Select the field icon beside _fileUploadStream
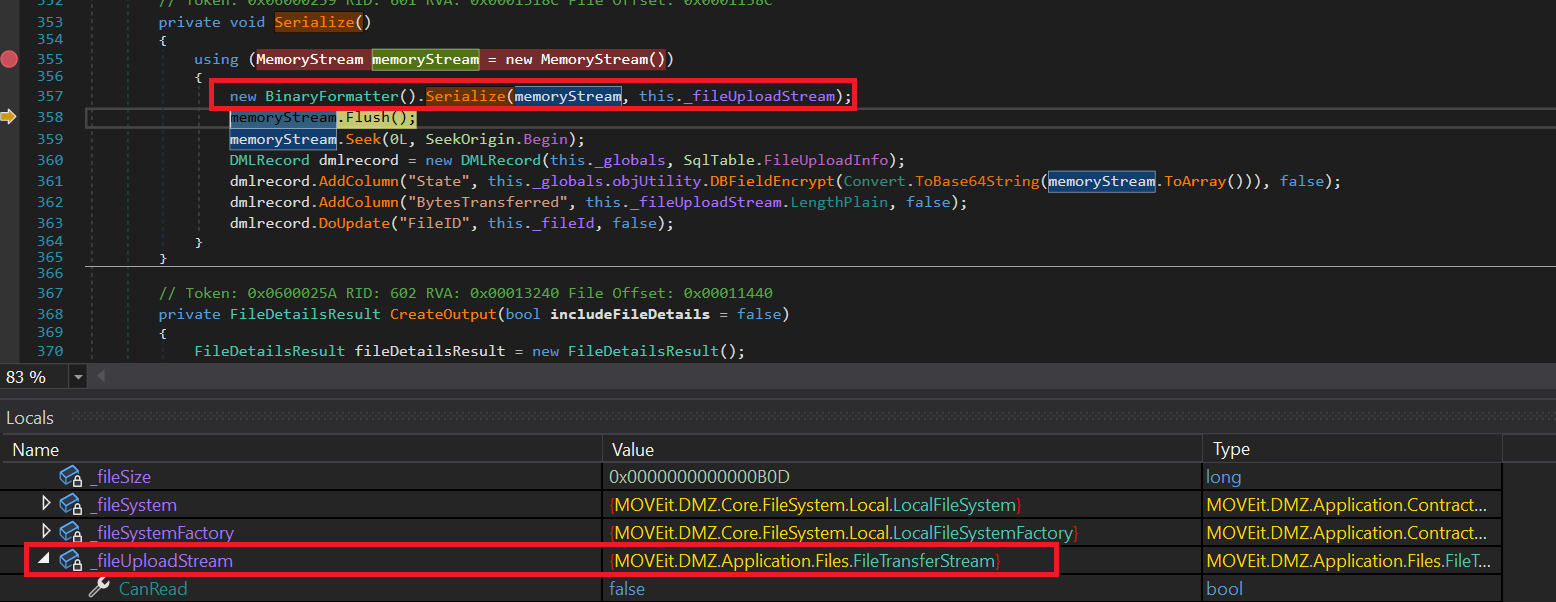Image resolution: width=1556 pixels, height=602 pixels. tap(71, 561)
